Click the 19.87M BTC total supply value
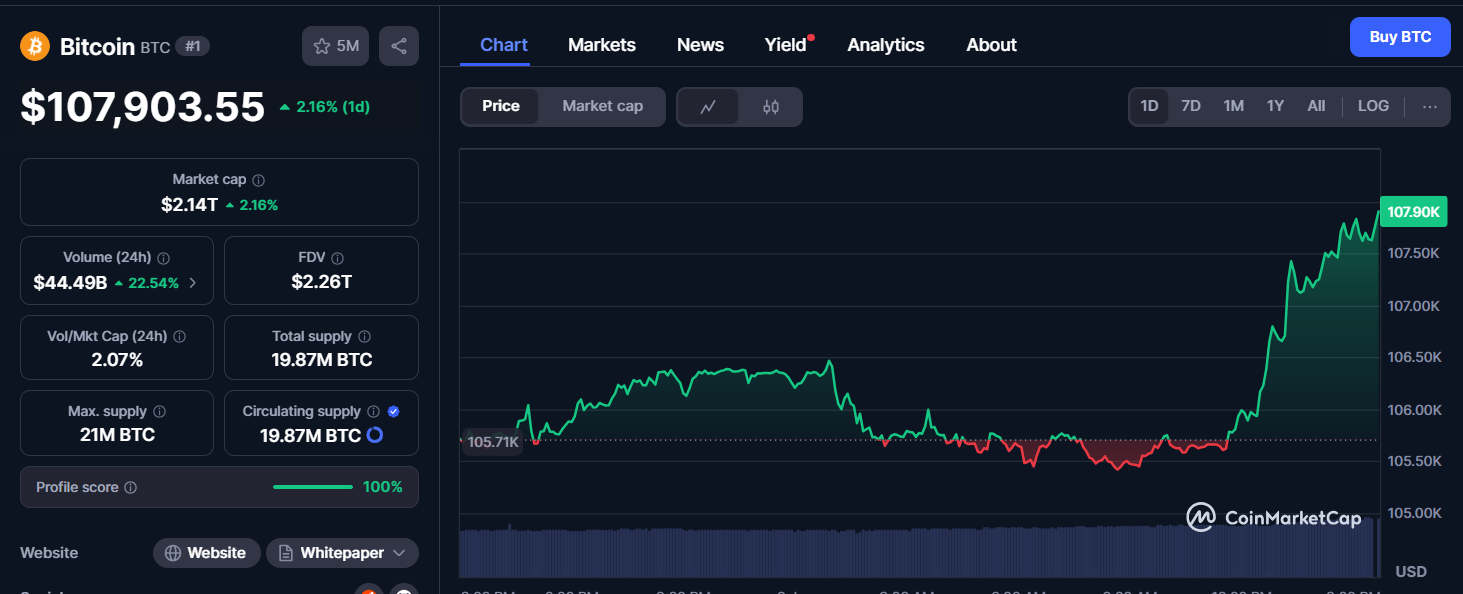This screenshot has height=594, width=1463. click(321, 360)
